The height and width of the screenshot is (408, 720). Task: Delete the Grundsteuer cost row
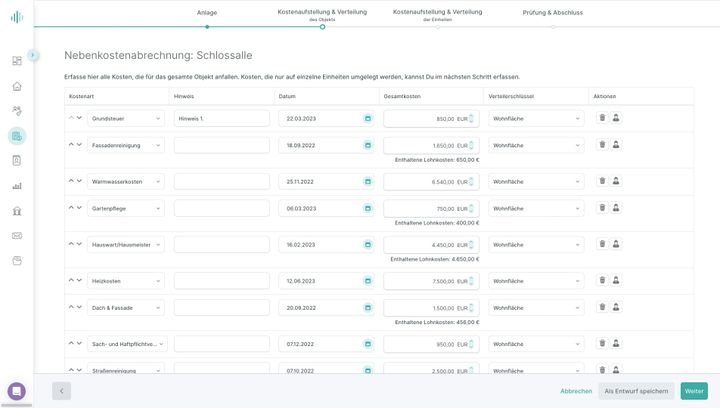(602, 118)
